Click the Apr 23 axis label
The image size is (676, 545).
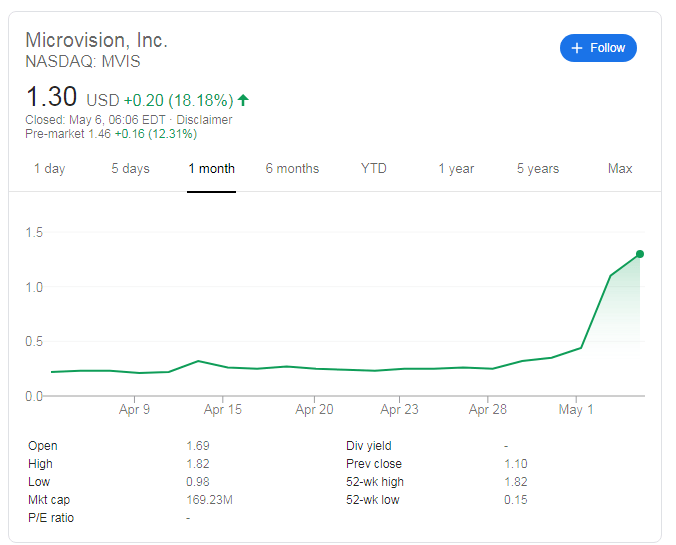(x=399, y=409)
